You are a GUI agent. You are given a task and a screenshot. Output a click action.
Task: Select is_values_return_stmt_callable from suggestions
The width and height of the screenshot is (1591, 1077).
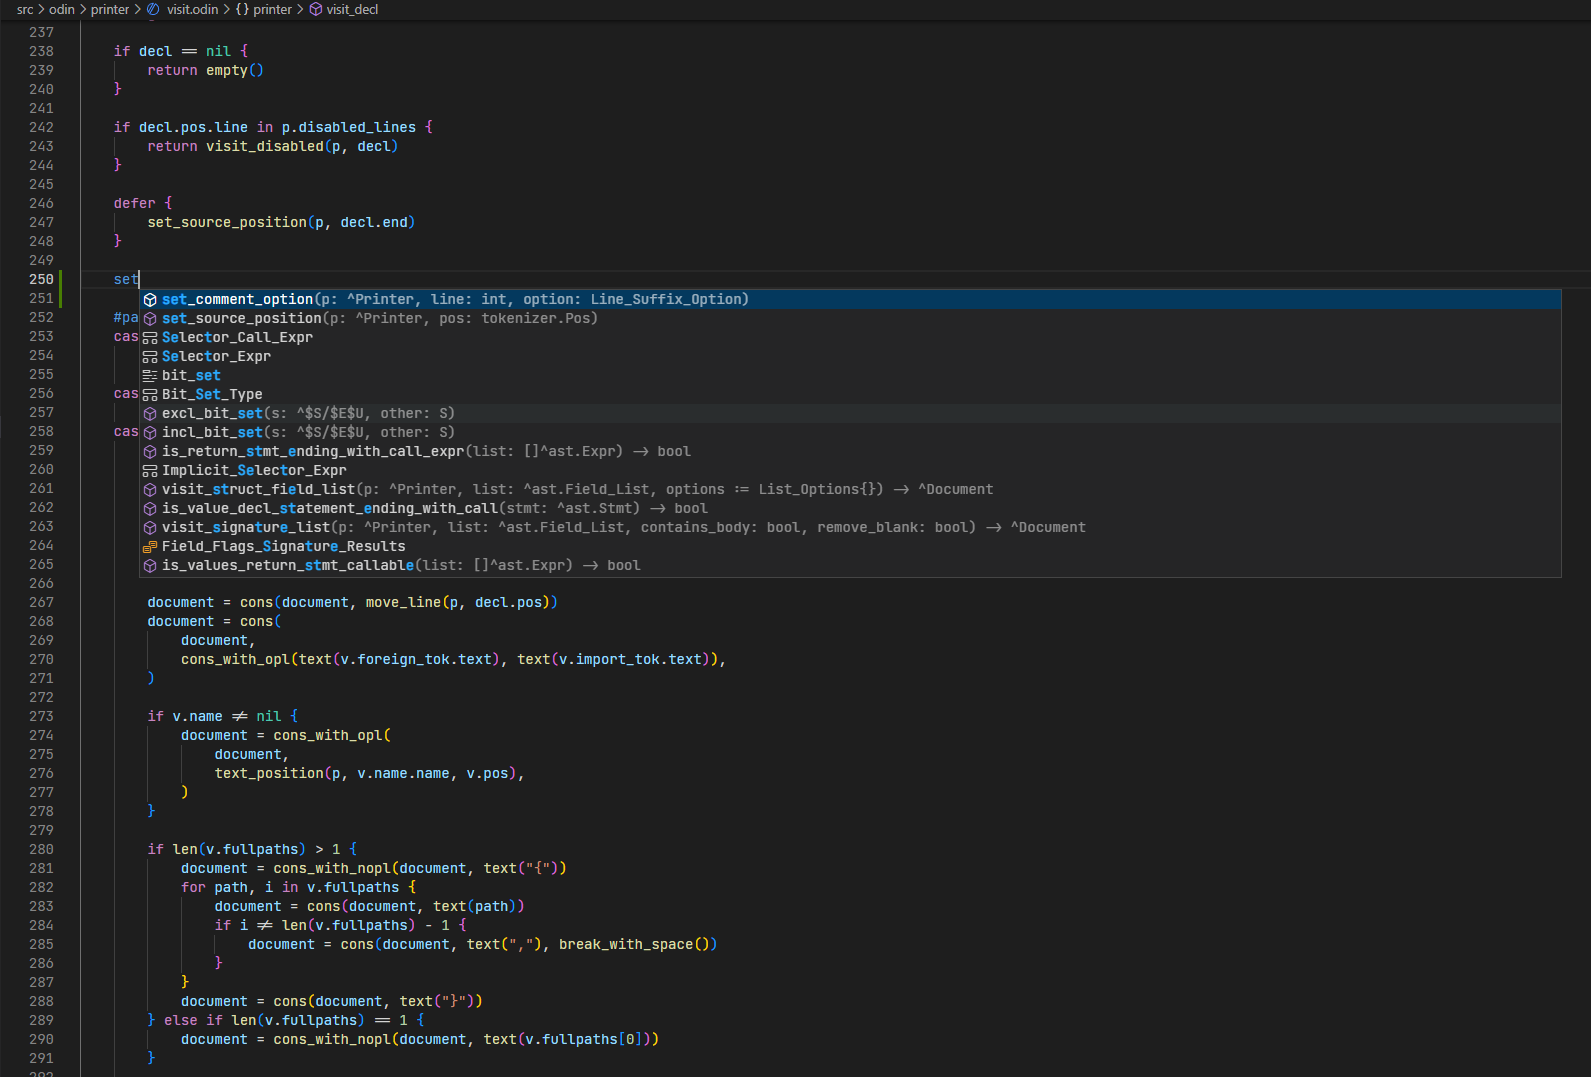(287, 566)
